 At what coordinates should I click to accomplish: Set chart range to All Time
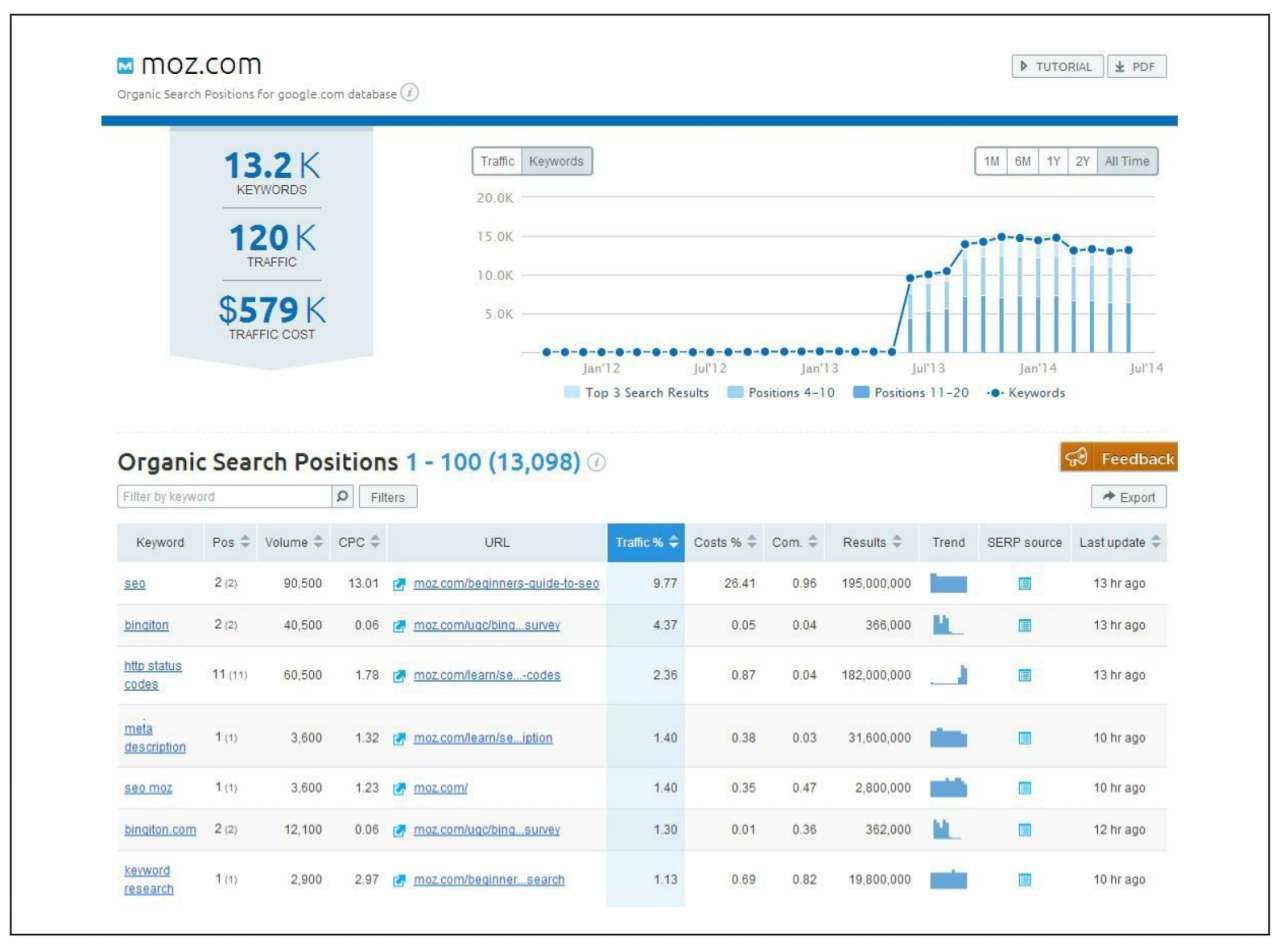pos(1127,161)
